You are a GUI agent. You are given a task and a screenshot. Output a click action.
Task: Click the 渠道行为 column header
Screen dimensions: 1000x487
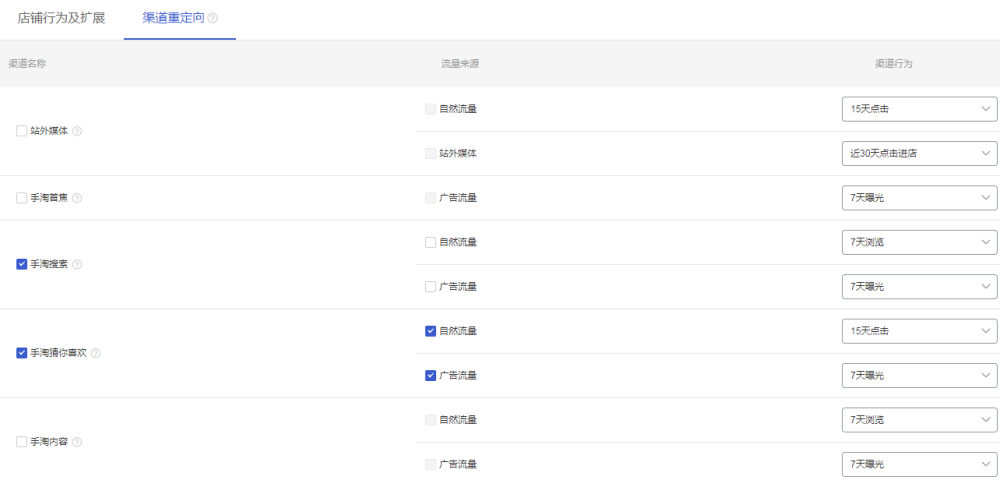pos(894,63)
